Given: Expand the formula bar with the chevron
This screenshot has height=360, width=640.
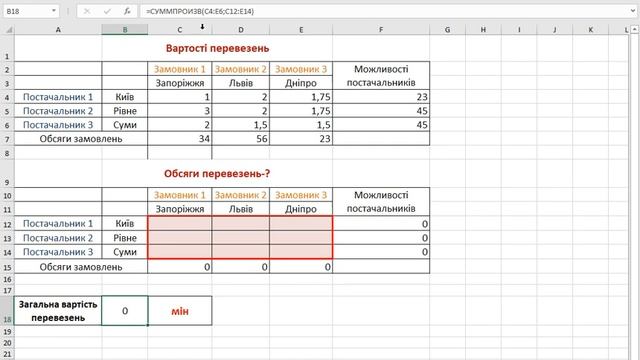Looking at the screenshot, I should pyautogui.click(x=633, y=11).
